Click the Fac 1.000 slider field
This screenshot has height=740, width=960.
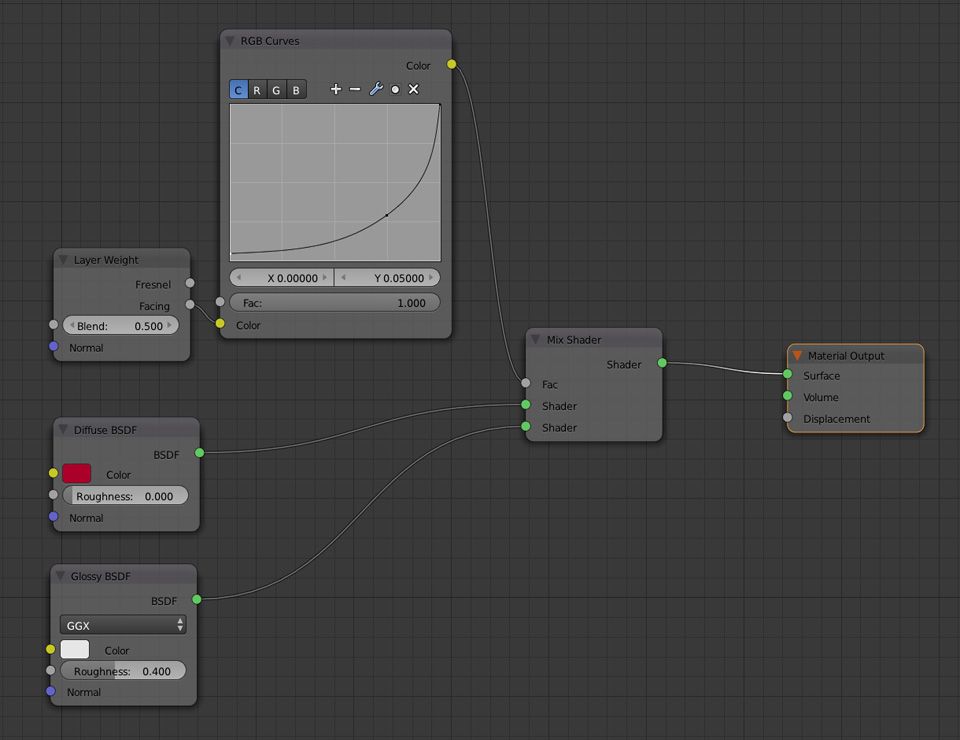[334, 302]
